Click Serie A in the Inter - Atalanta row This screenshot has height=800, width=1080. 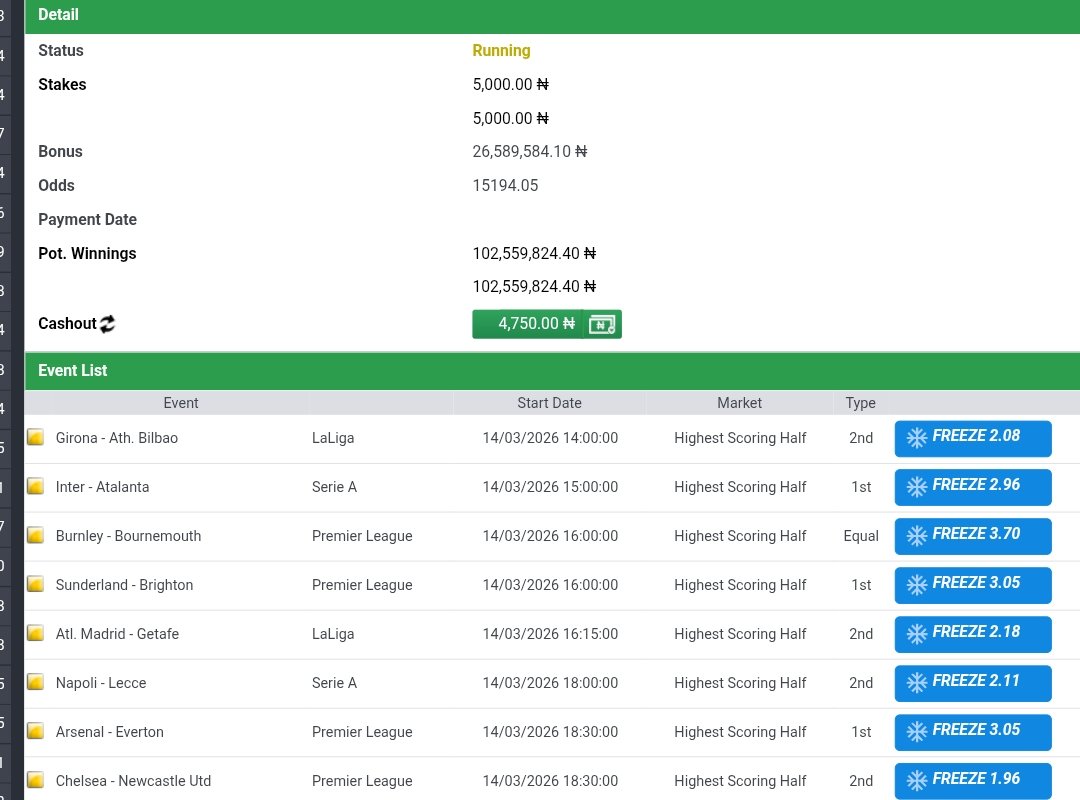point(334,487)
